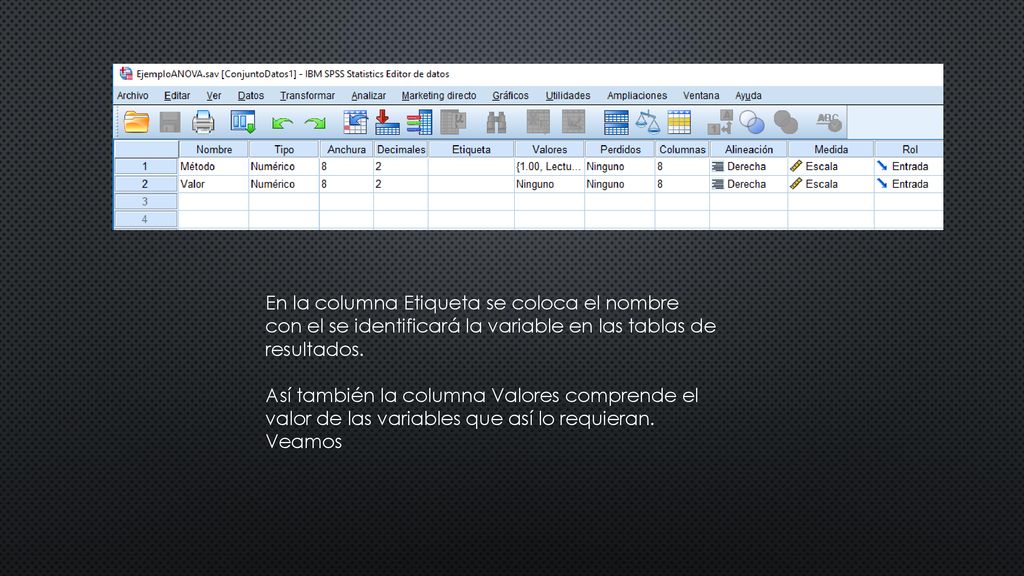Click the Open data document folder icon
The width and height of the screenshot is (1024, 576).
coord(136,122)
